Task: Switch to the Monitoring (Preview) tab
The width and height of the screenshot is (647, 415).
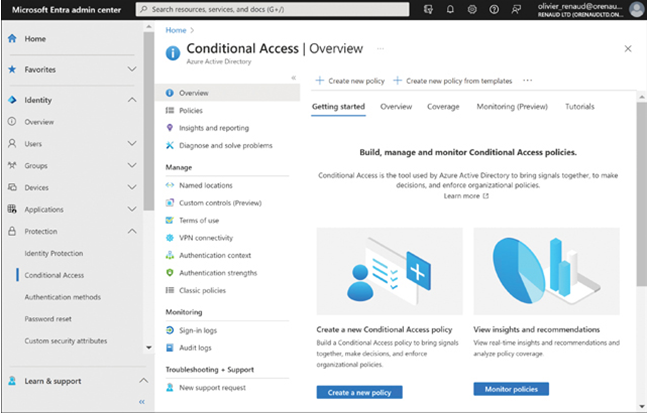Action: point(512,107)
